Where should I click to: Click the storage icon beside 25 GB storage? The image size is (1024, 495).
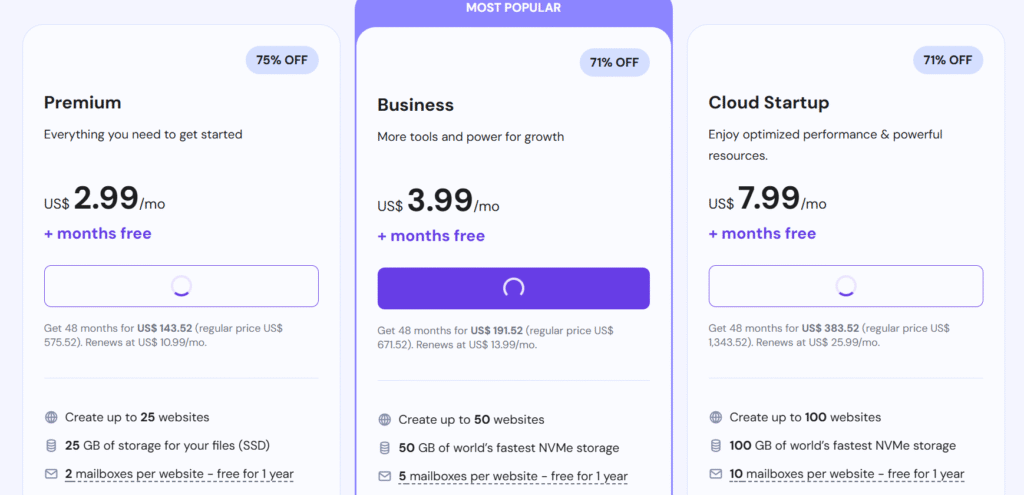click(52, 445)
